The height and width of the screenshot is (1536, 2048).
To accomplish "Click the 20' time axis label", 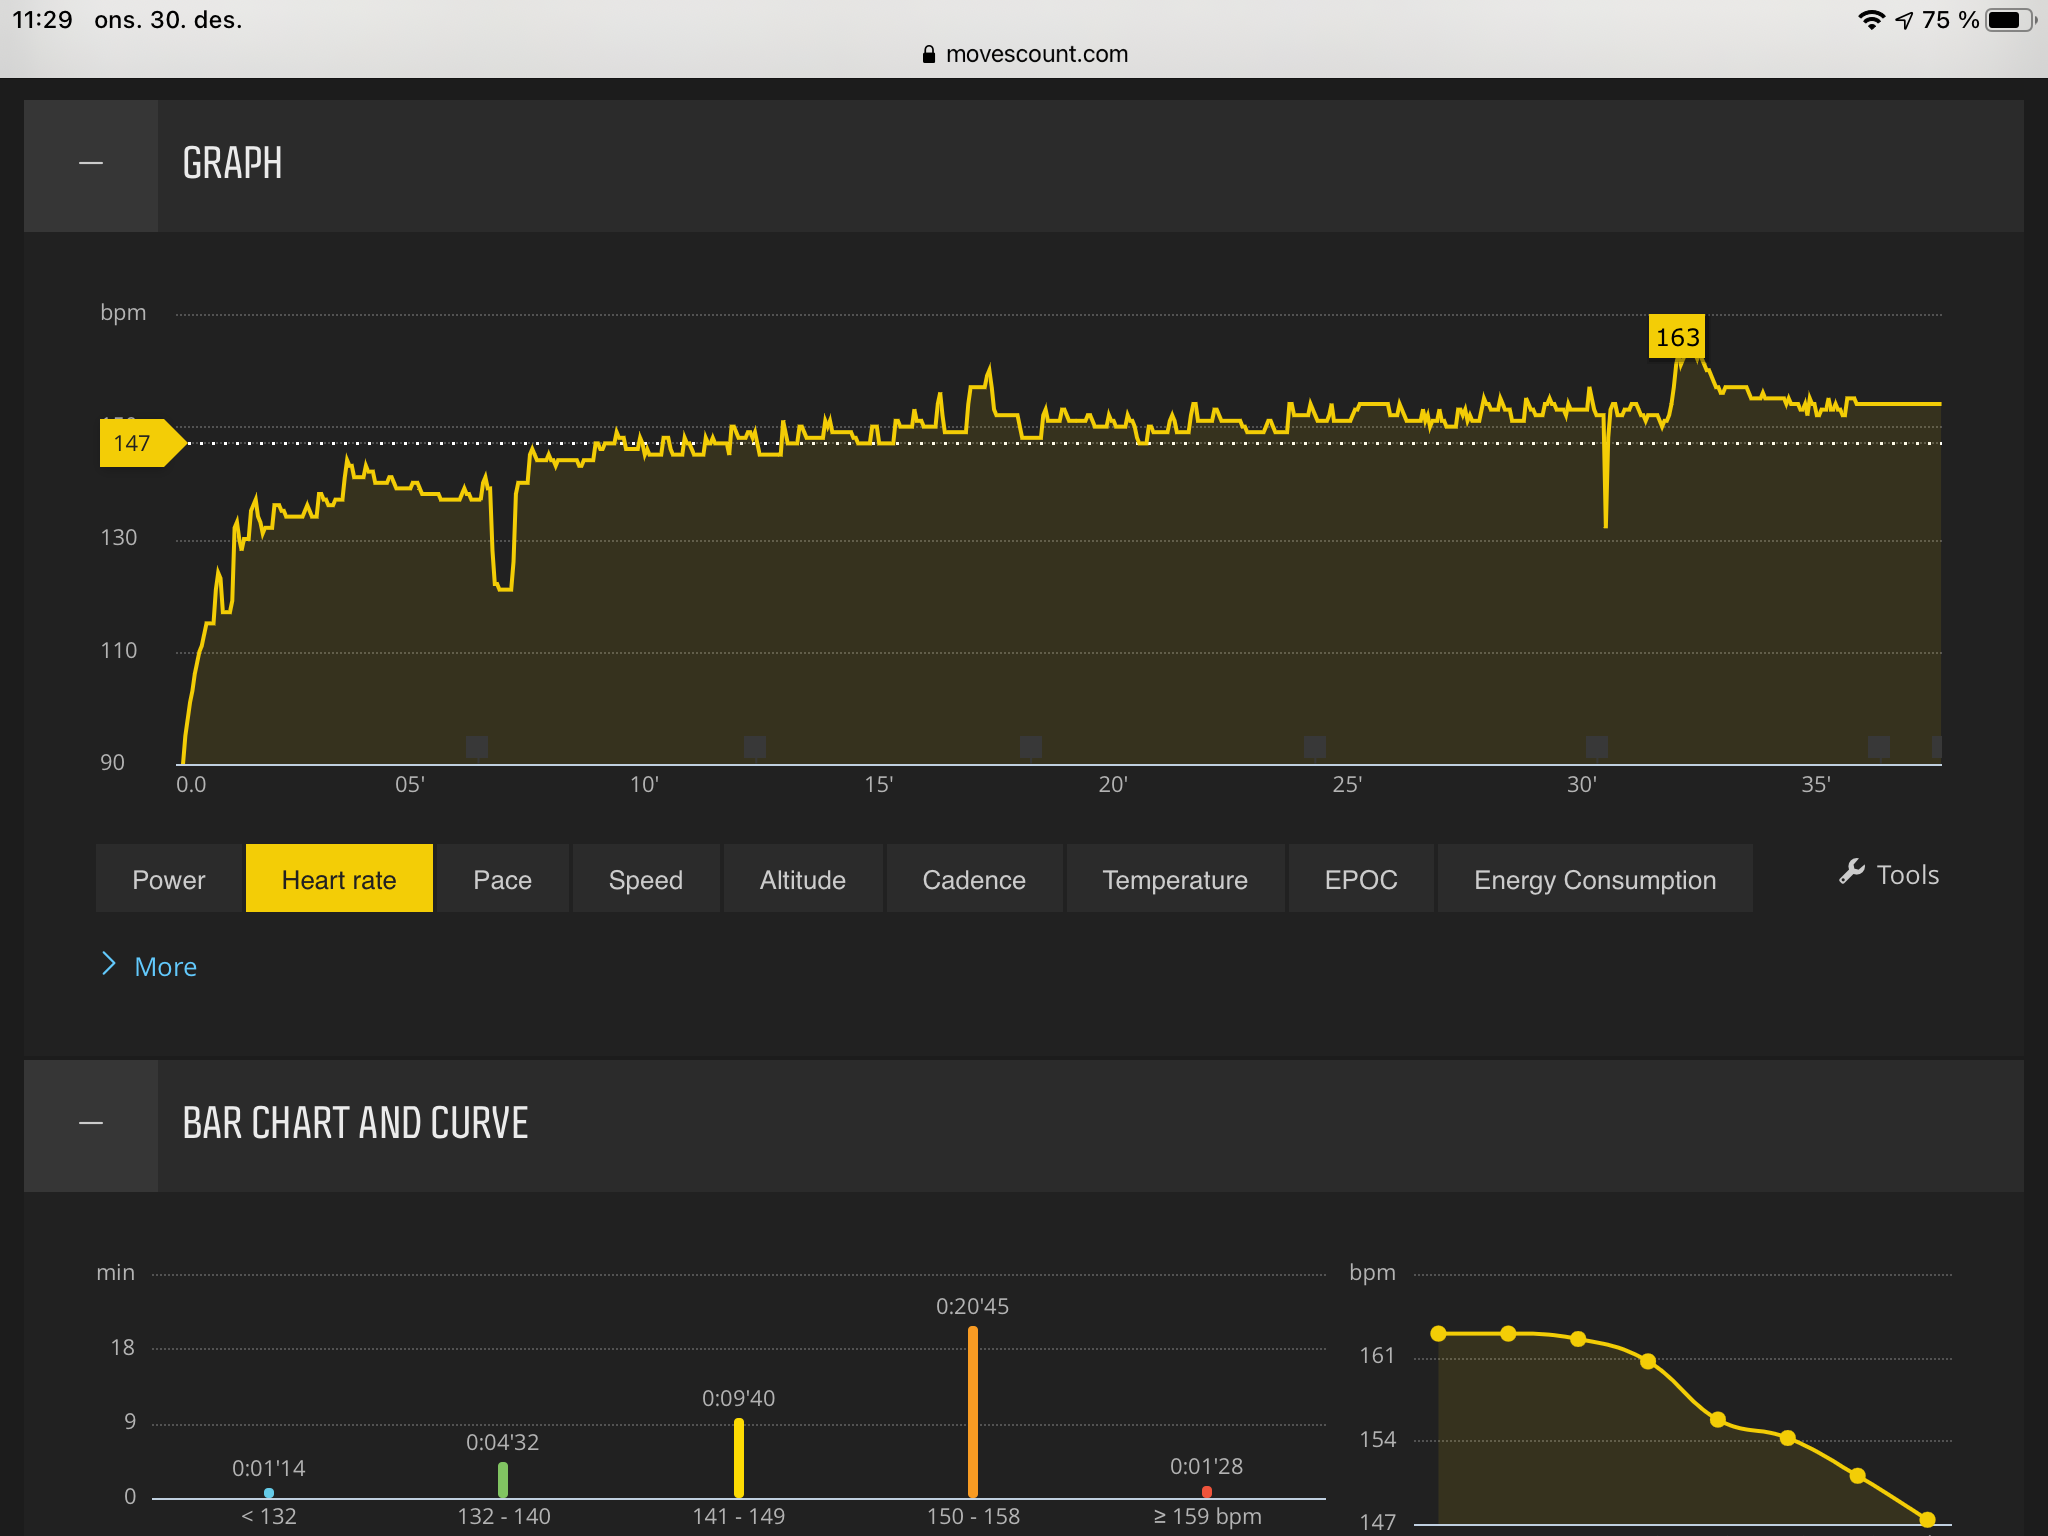I will coord(1113,785).
